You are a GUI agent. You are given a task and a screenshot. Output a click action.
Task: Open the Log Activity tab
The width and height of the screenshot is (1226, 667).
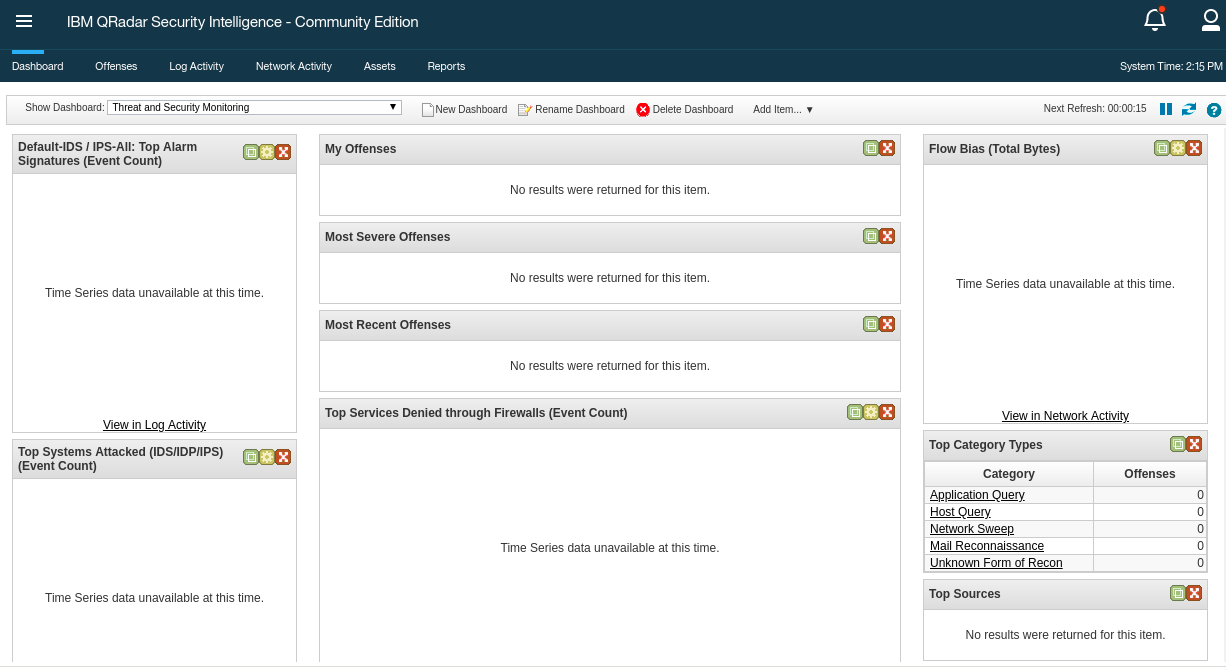(x=197, y=66)
